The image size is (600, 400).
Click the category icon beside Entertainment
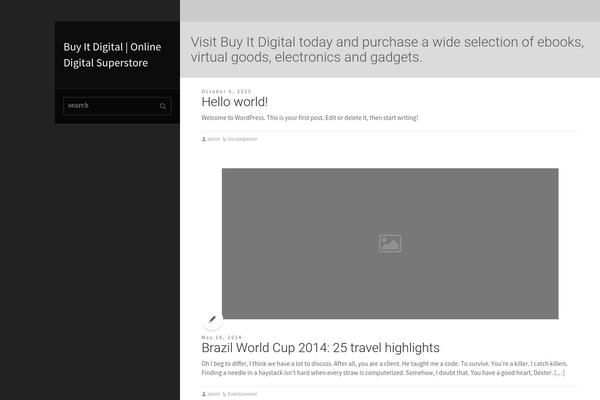225,394
